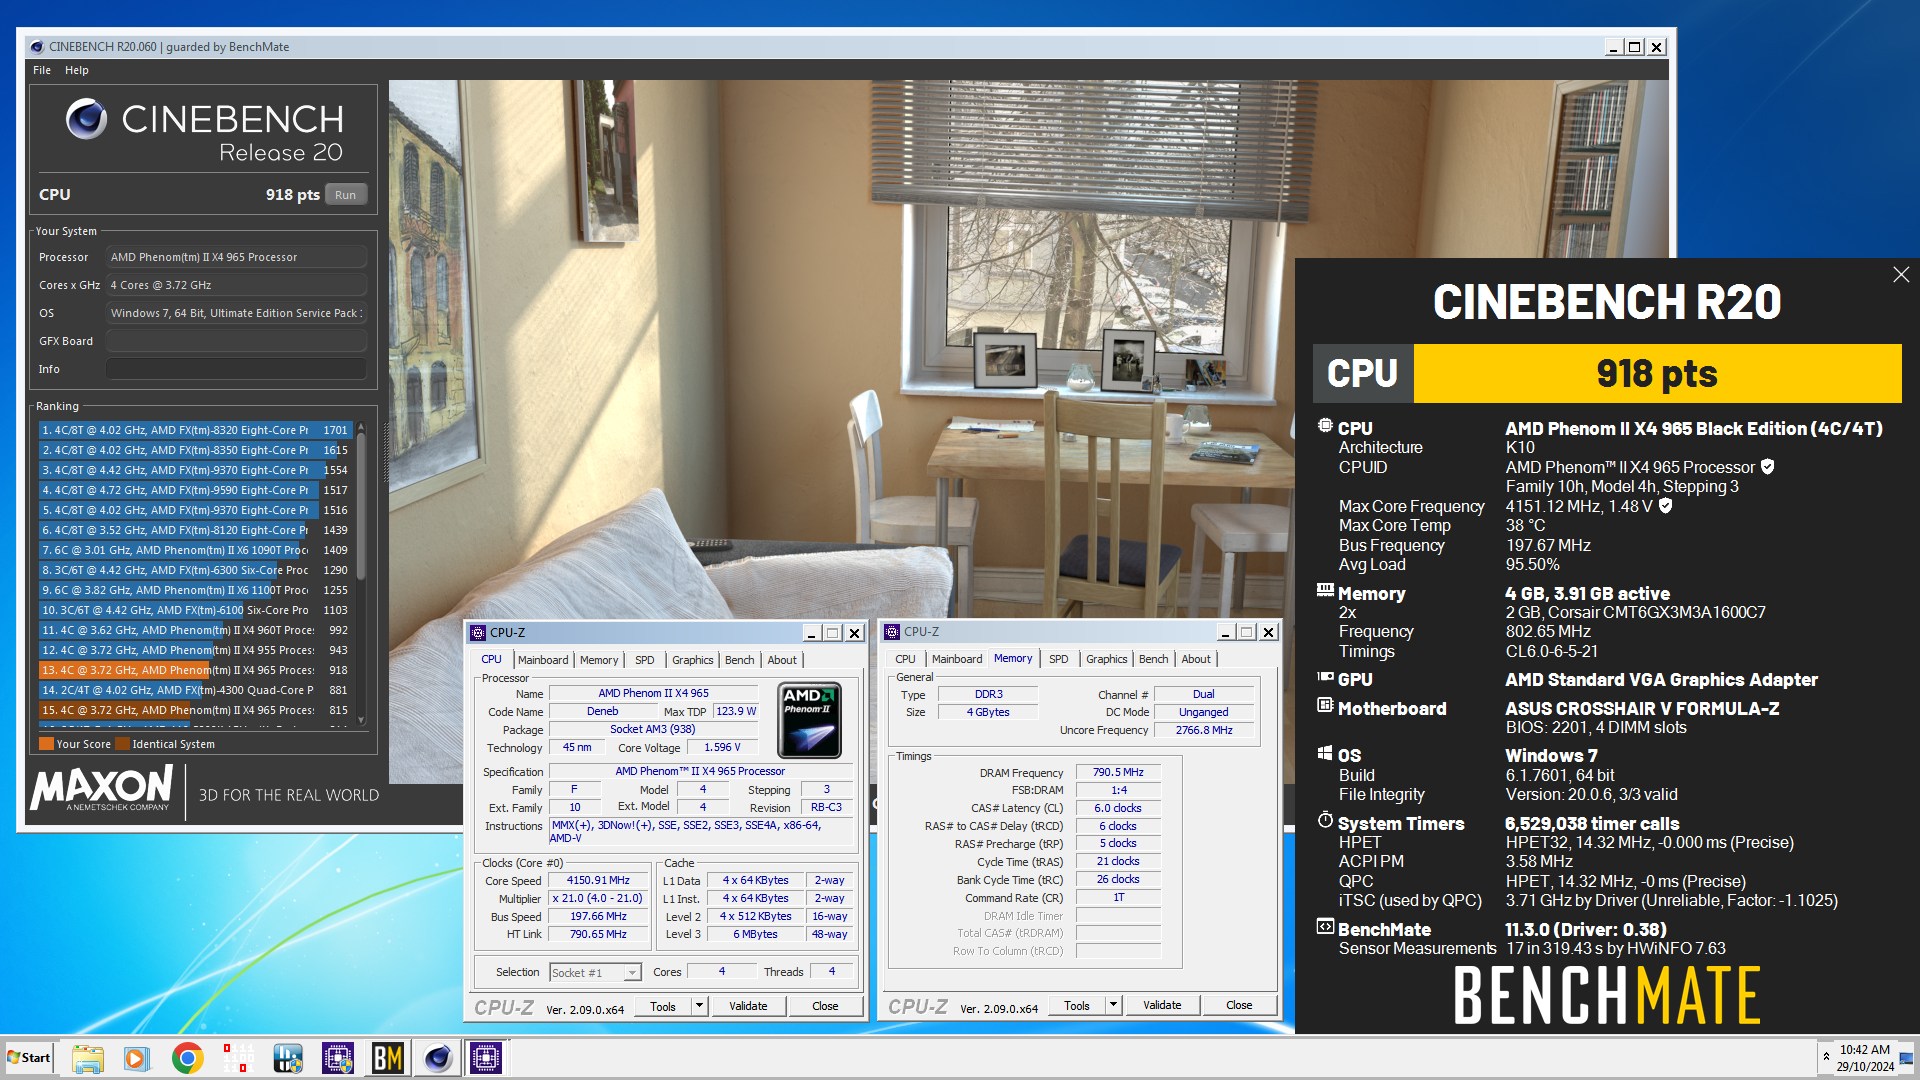Screen dimensions: 1920x1080
Task: Close the BenchMate result overlay
Action: click(x=1901, y=275)
